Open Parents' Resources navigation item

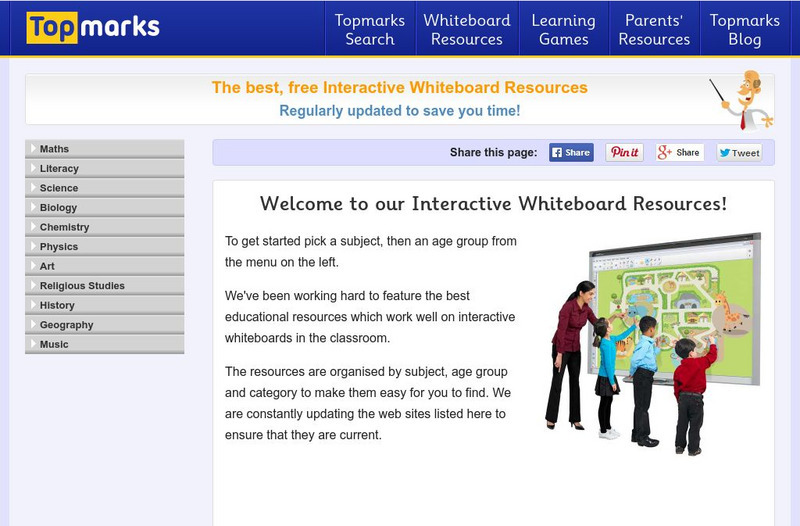click(x=654, y=29)
